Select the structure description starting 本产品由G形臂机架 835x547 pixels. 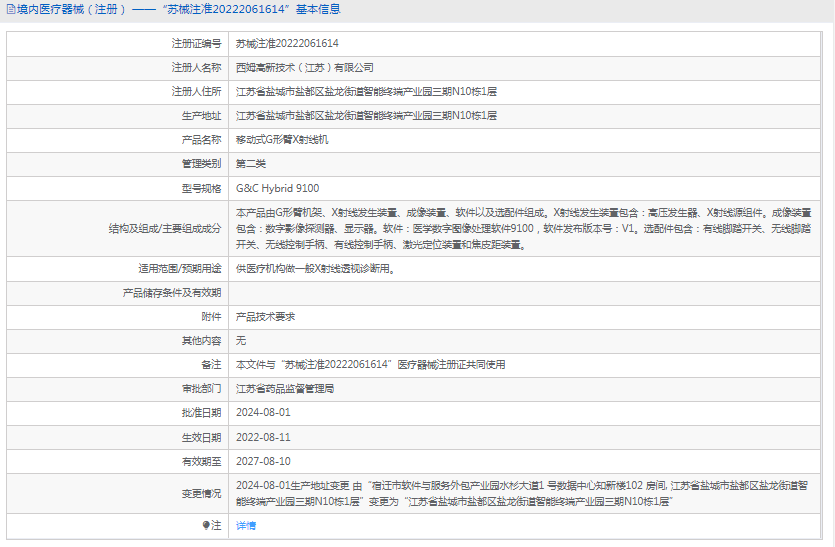click(x=523, y=229)
